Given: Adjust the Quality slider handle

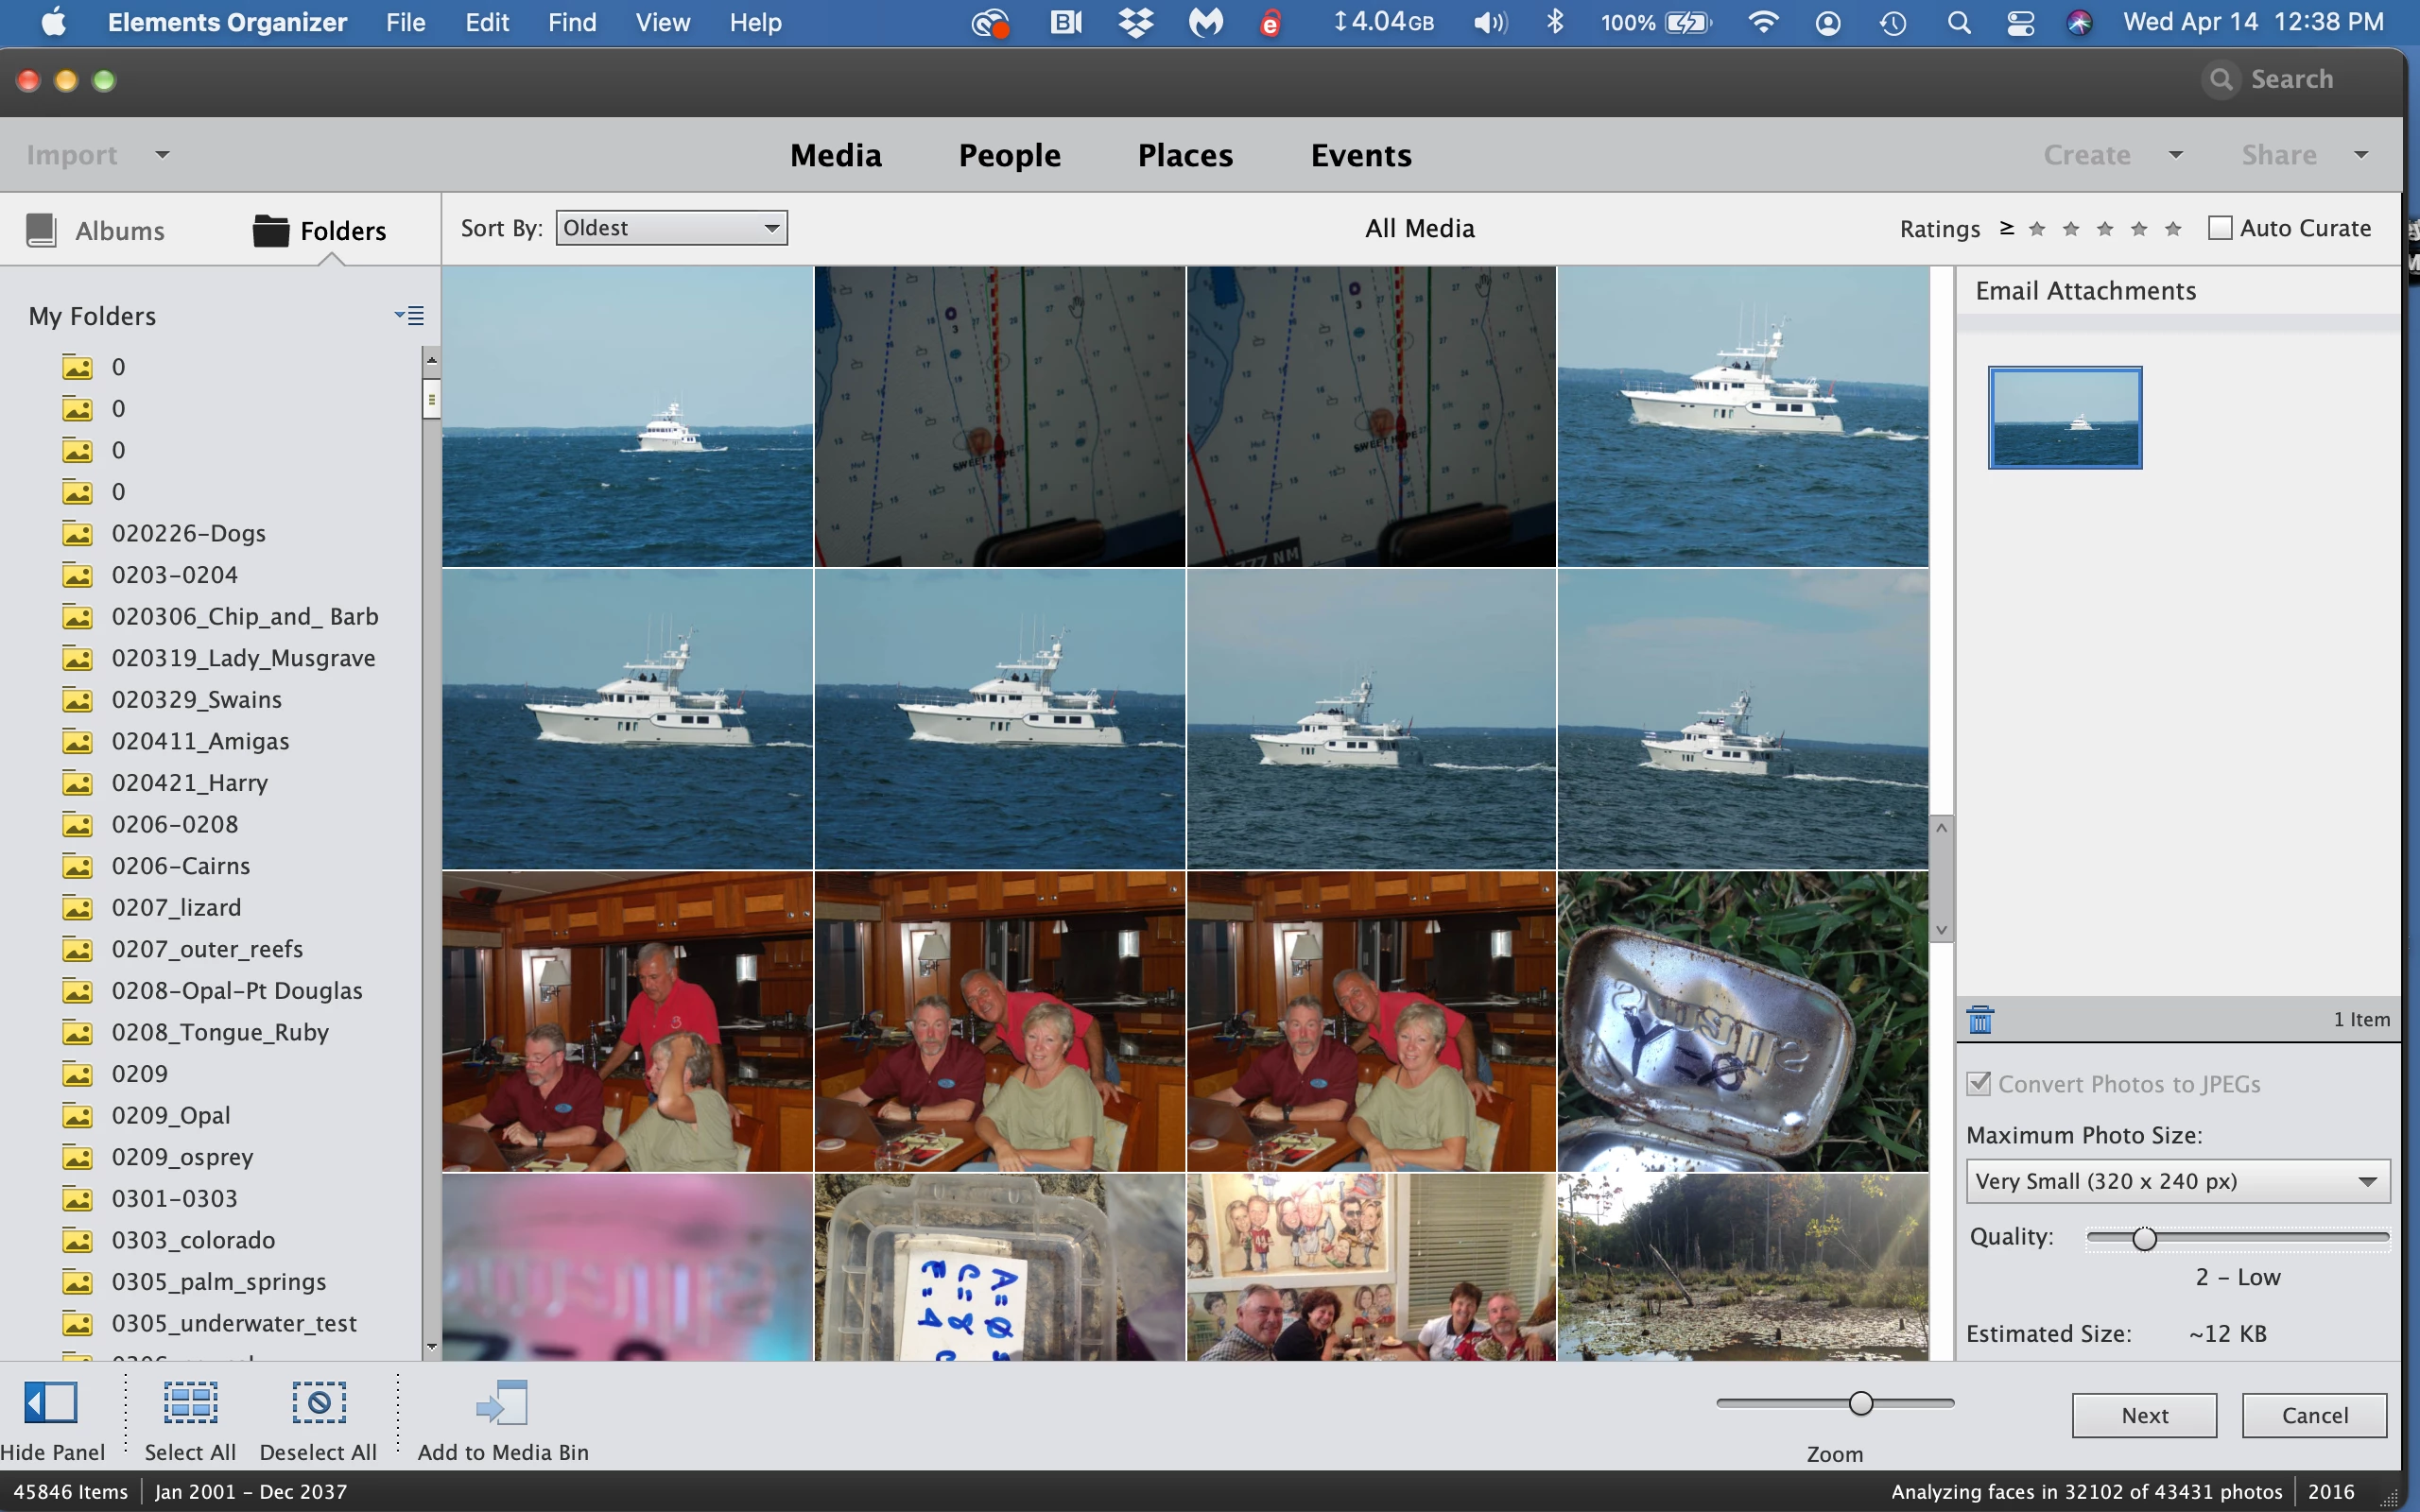Looking at the screenshot, I should click(2144, 1239).
